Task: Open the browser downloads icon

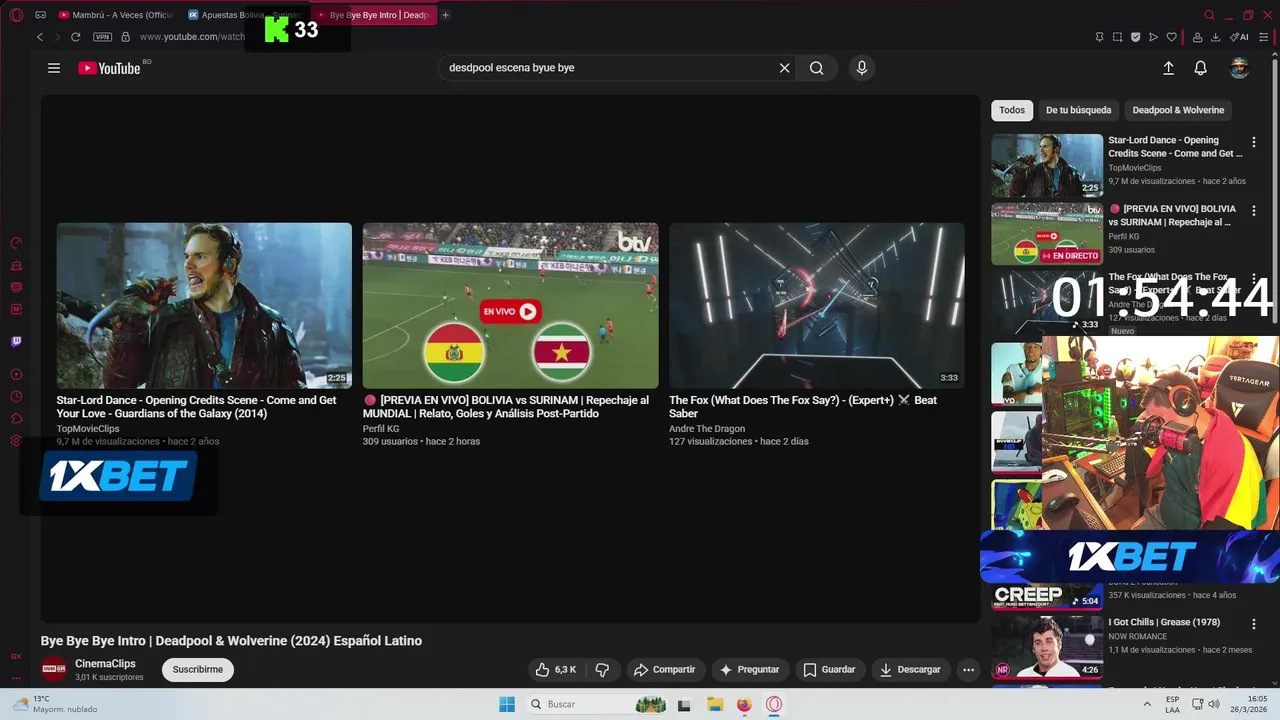Action: [1215, 37]
